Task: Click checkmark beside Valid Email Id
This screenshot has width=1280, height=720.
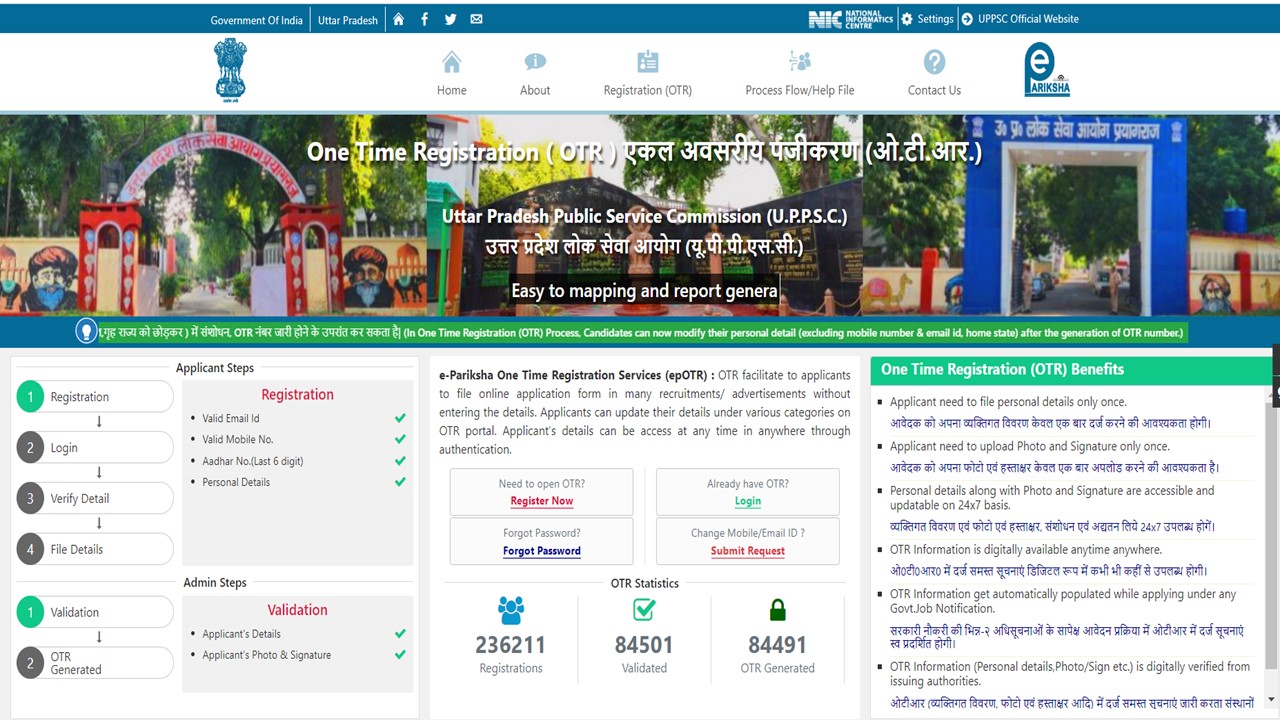Action: pos(400,418)
